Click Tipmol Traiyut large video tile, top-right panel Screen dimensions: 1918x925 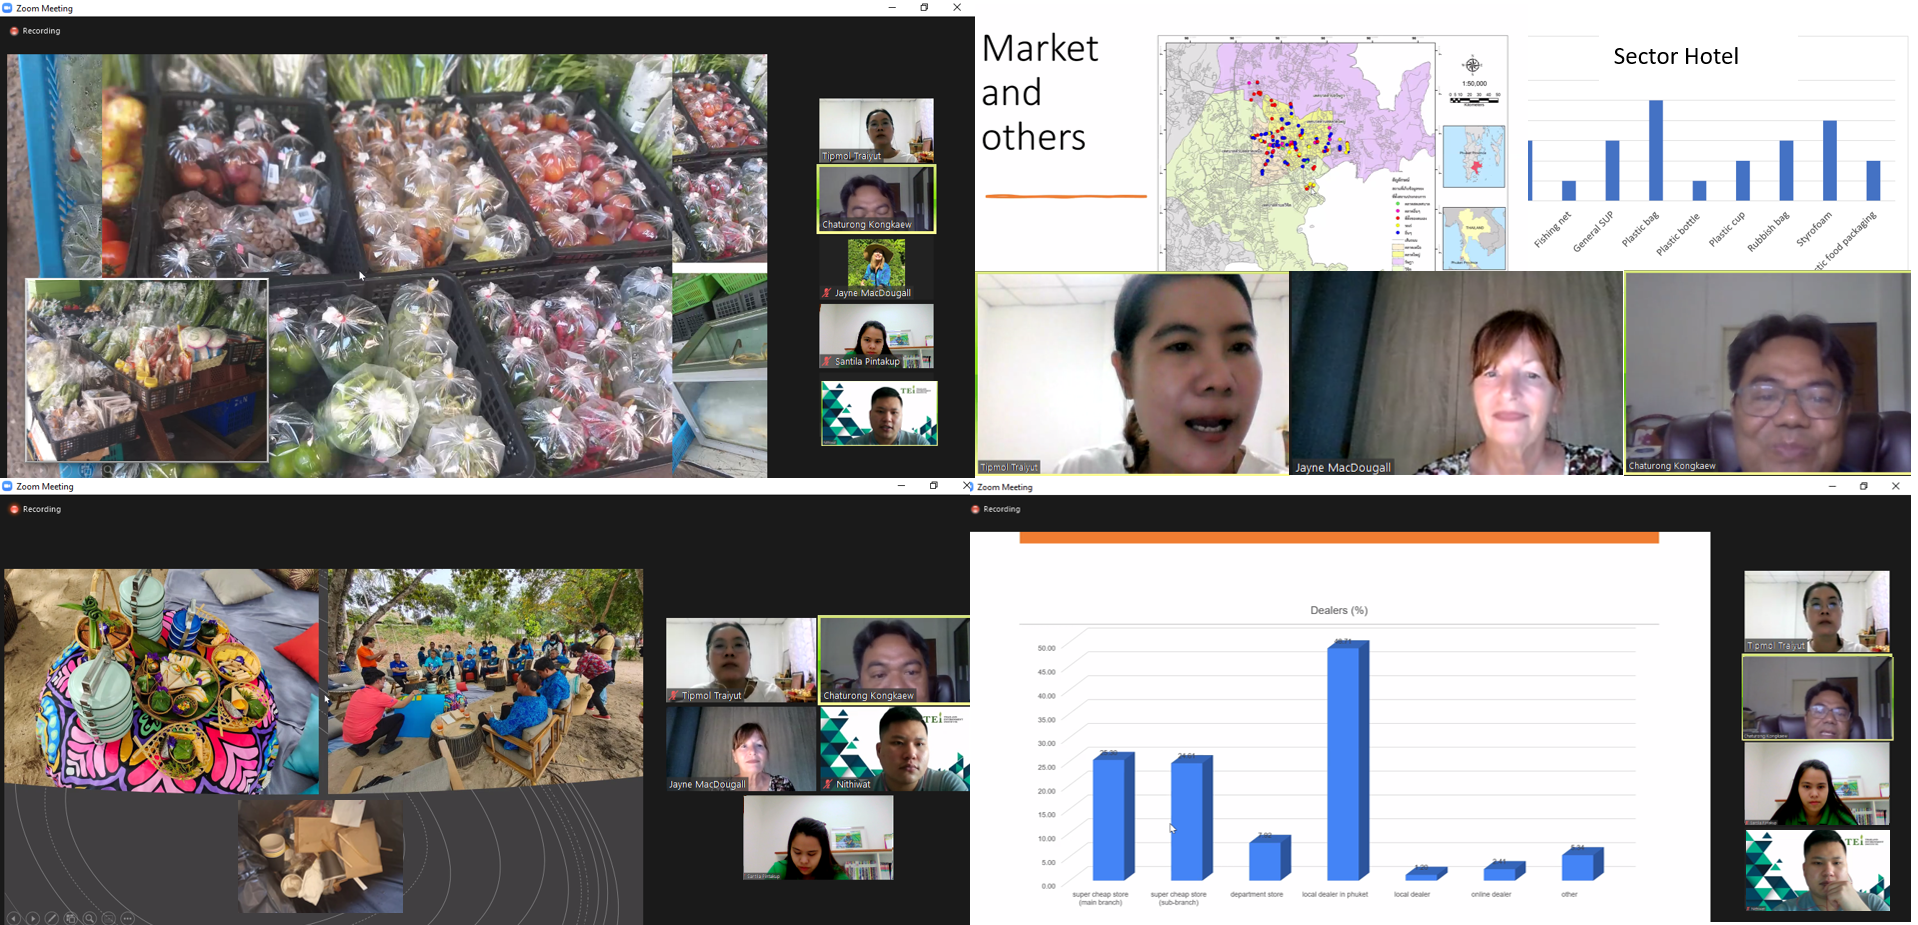(x=1132, y=373)
